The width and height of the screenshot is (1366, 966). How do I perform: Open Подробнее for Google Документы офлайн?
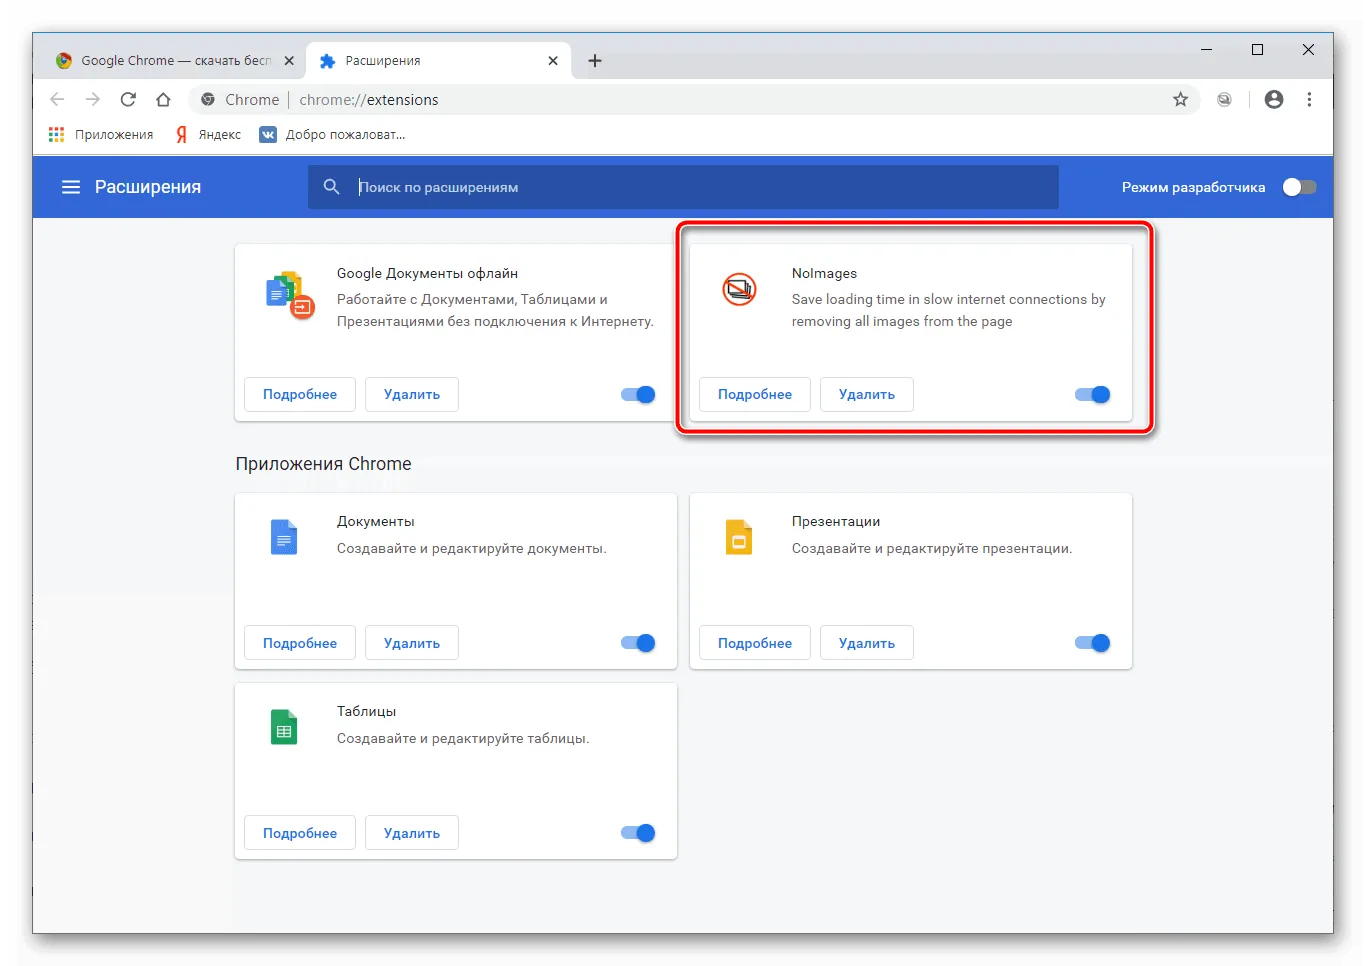pyautogui.click(x=300, y=394)
